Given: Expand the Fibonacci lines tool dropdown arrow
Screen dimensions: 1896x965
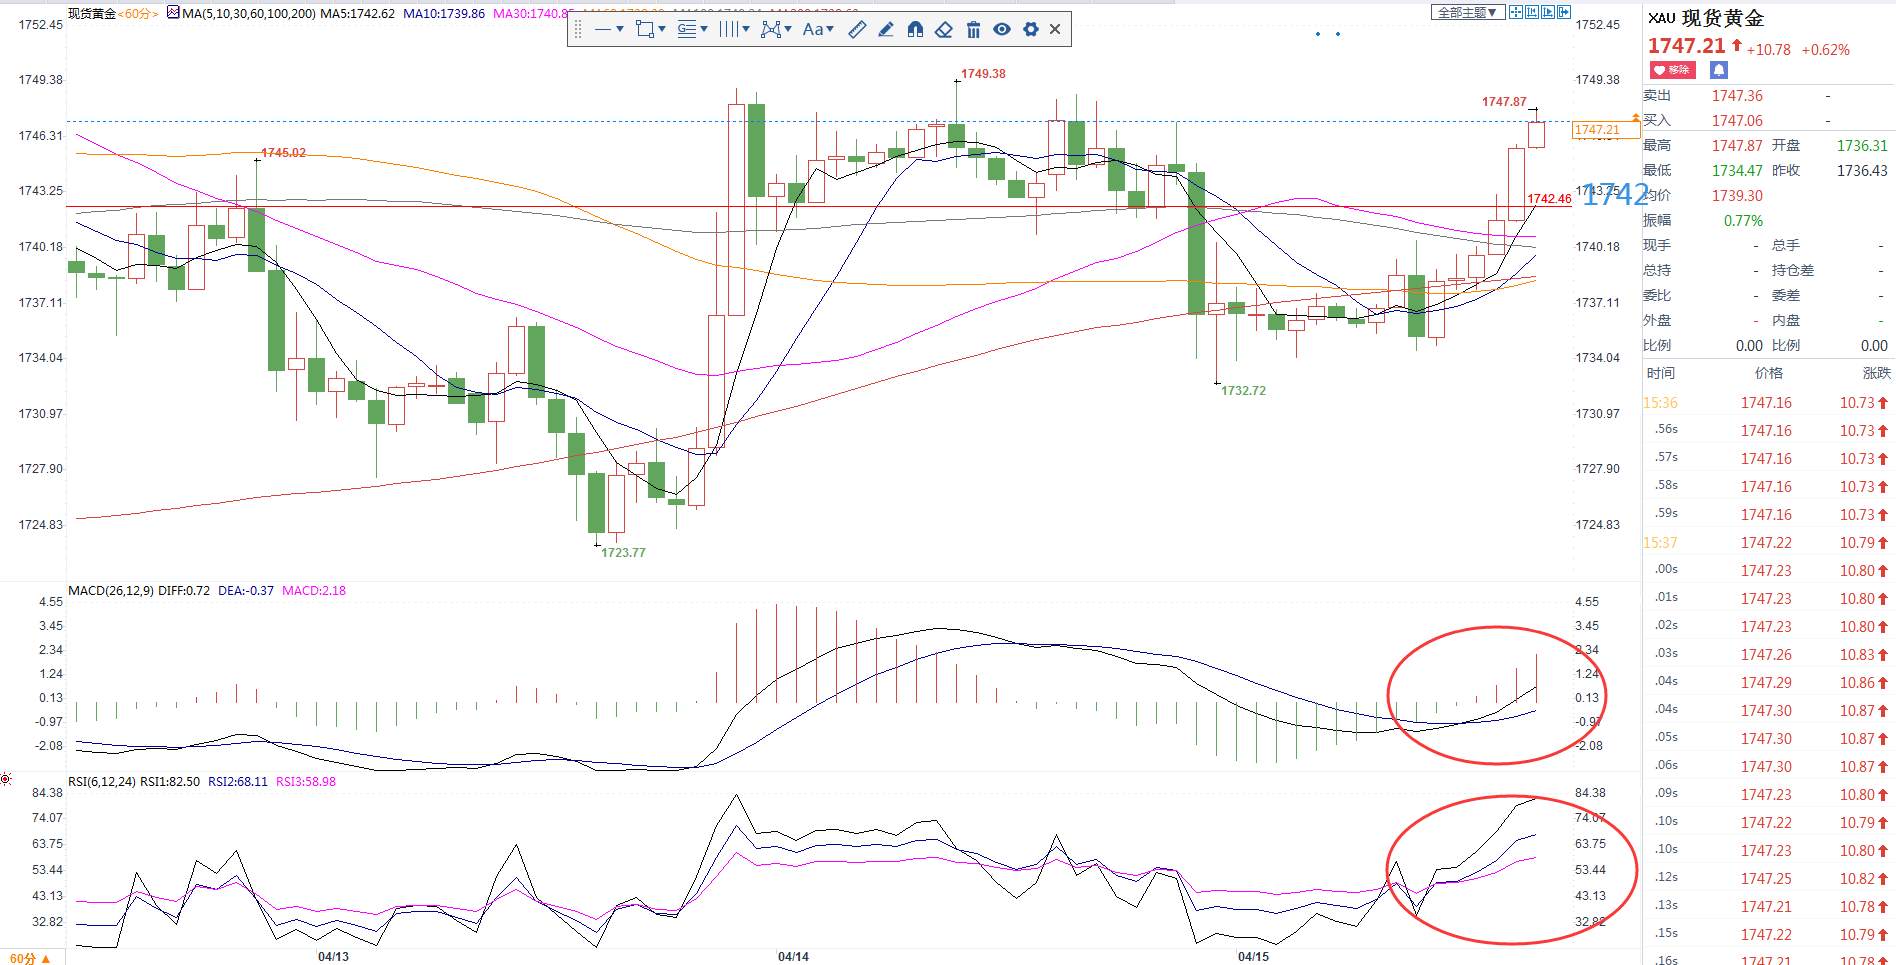Looking at the screenshot, I should pos(704,30).
